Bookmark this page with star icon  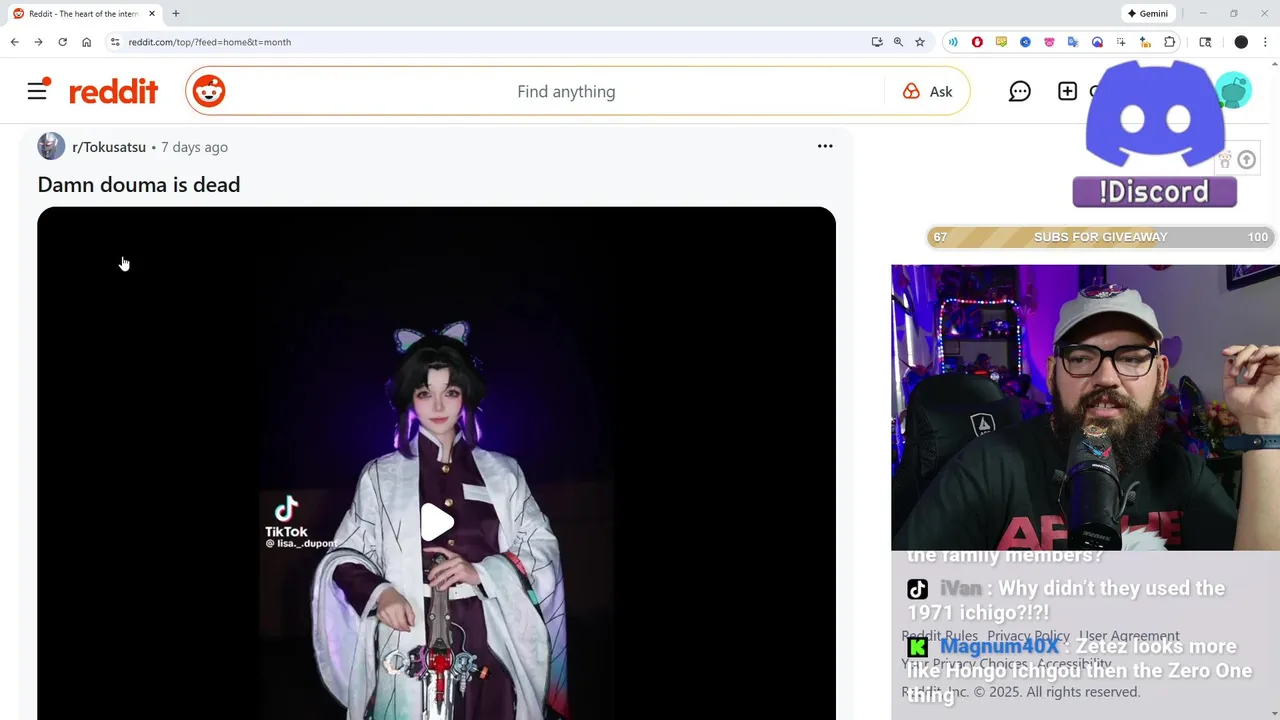[920, 42]
